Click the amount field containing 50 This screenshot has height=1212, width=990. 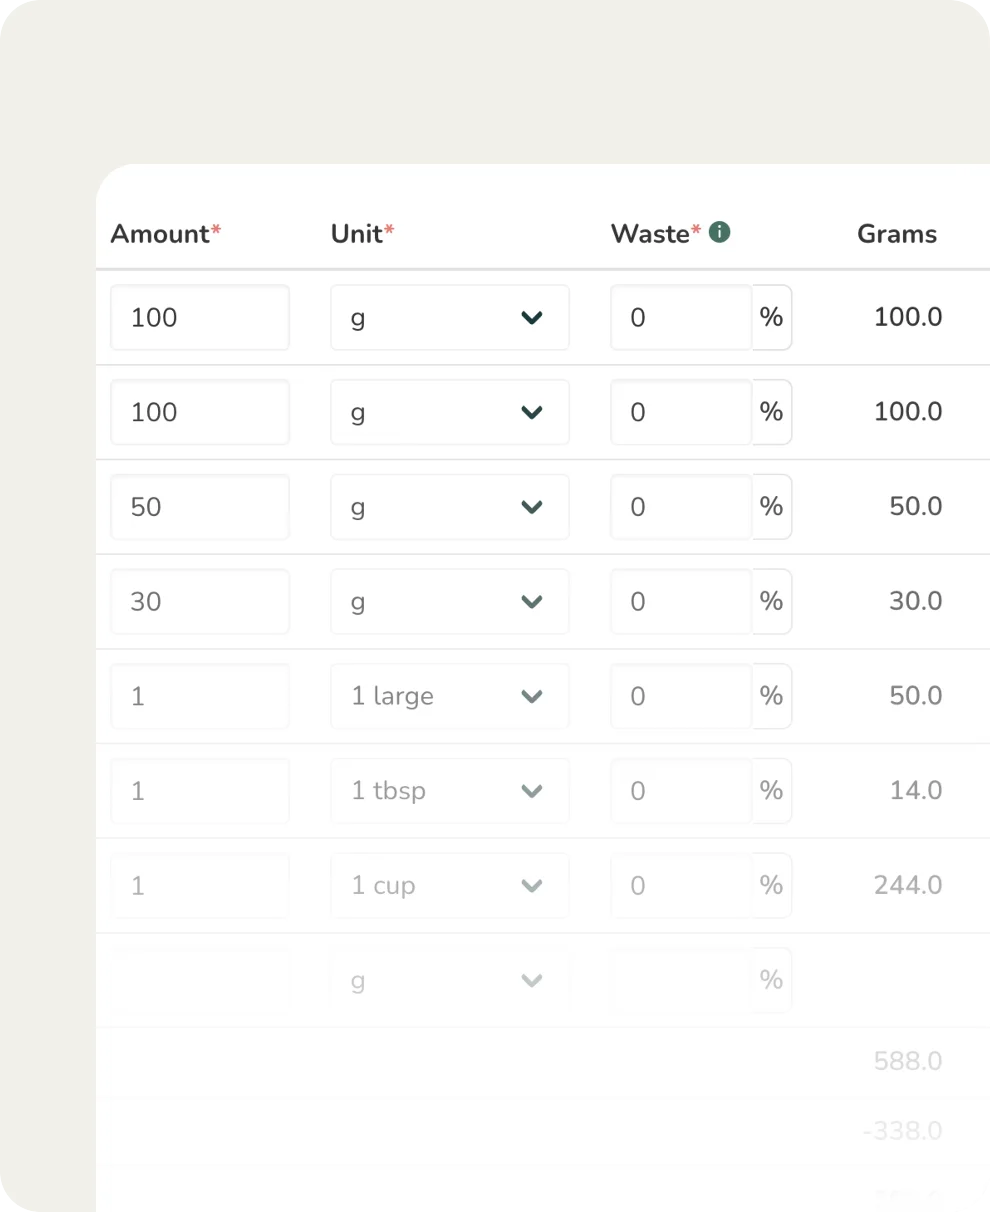(200, 507)
